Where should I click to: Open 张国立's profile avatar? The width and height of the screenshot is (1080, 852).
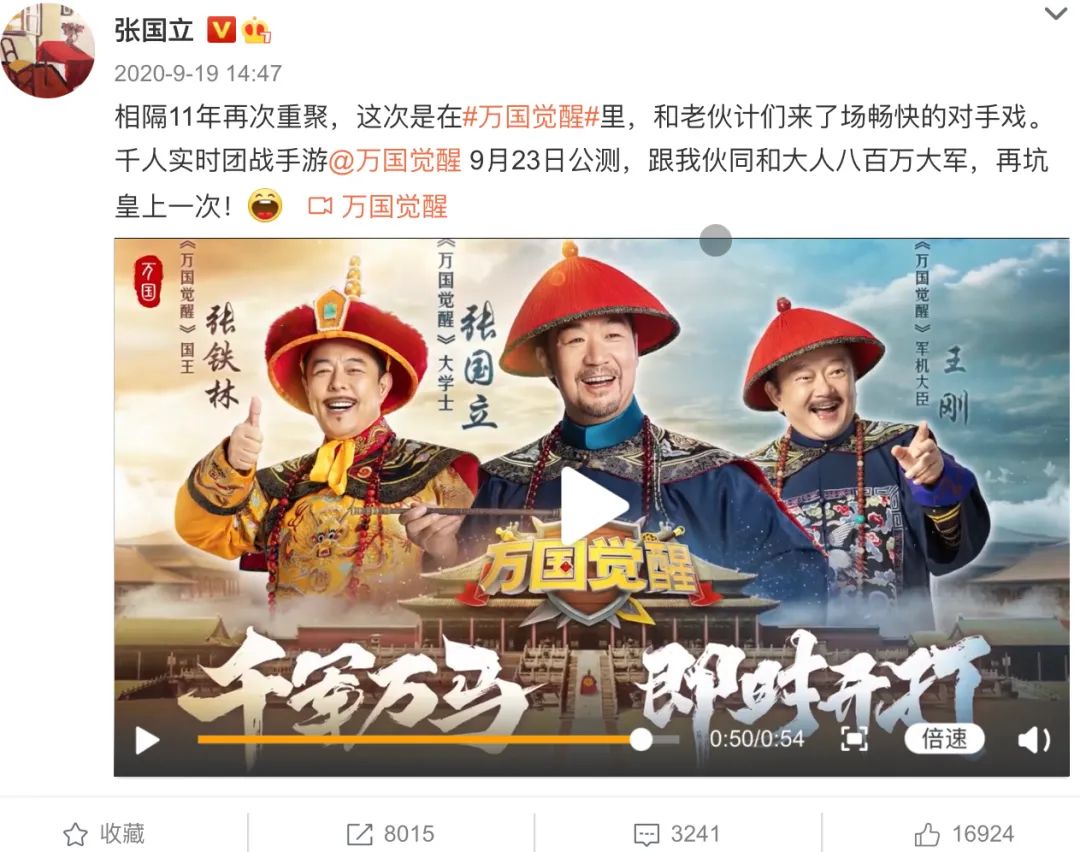coord(48,52)
